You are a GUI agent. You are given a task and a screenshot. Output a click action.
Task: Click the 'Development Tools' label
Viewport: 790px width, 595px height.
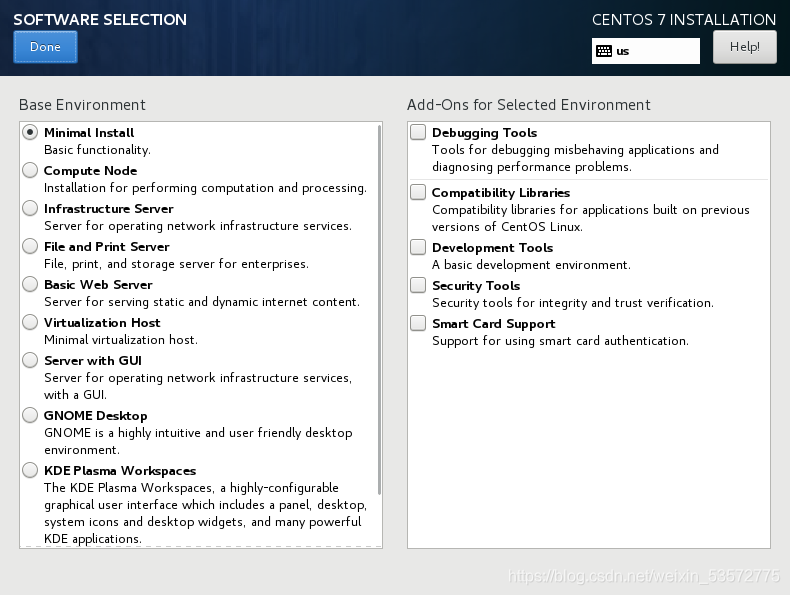(492, 247)
